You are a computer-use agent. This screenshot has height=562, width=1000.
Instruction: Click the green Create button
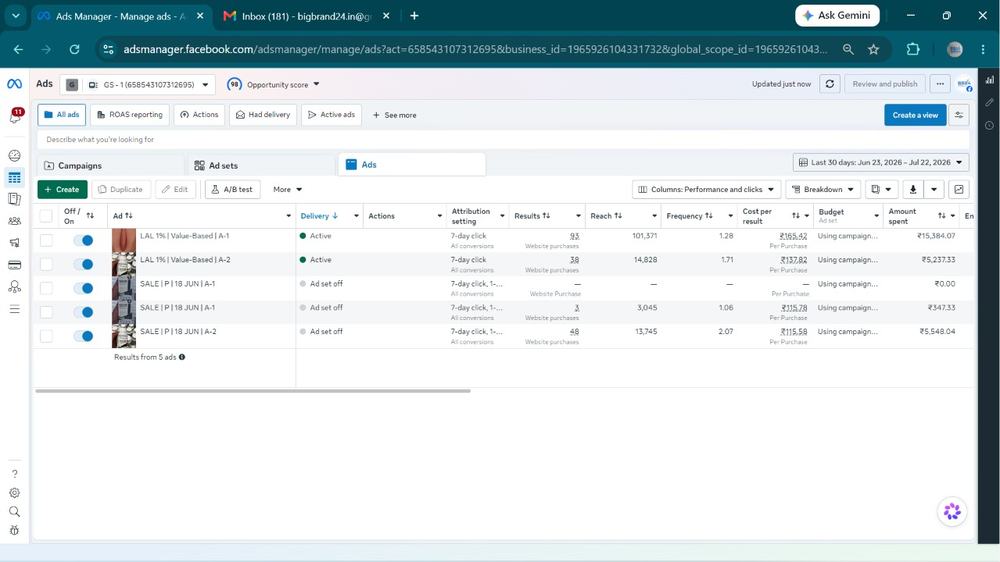[62, 189]
